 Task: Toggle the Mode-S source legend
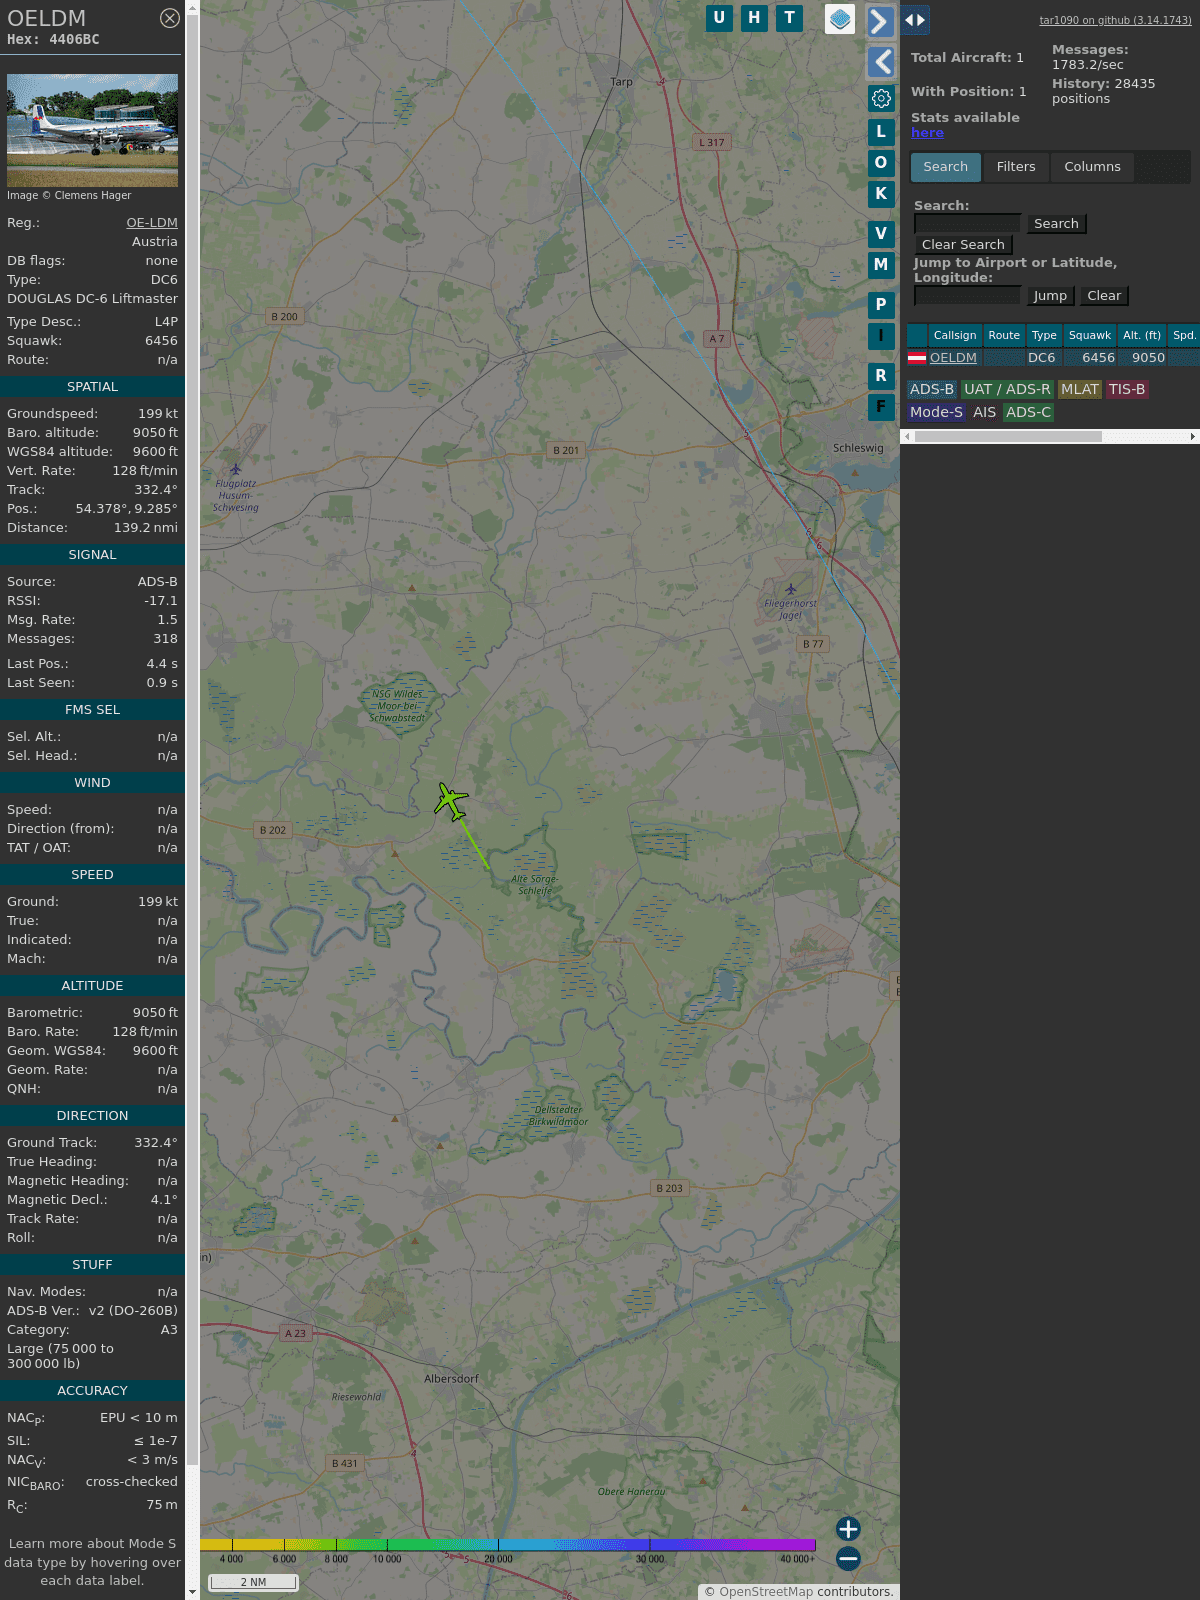936,413
